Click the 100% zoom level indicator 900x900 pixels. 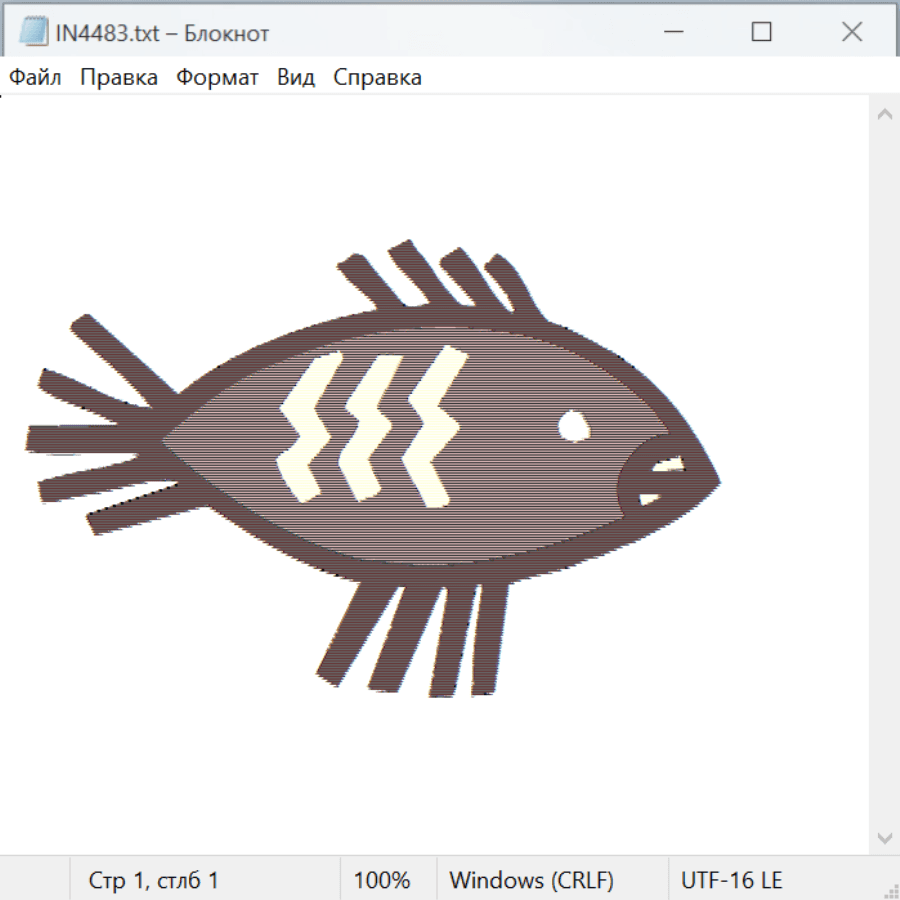[382, 880]
